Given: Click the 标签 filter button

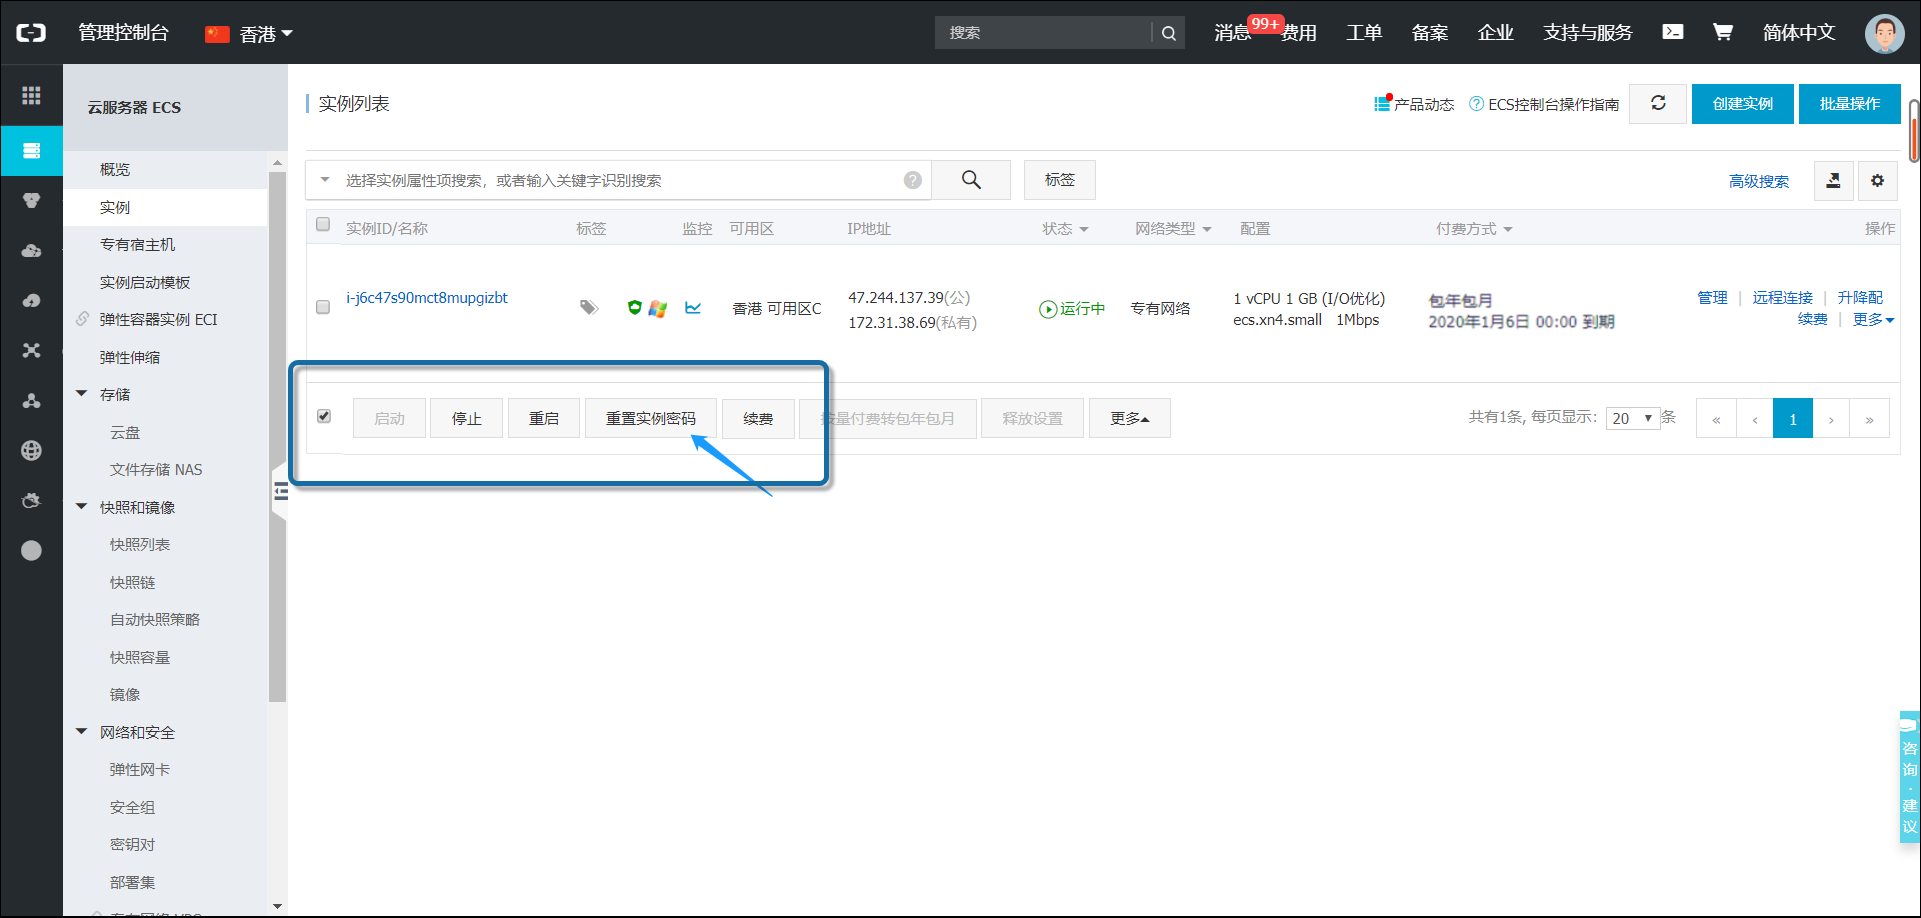Looking at the screenshot, I should pos(1060,180).
